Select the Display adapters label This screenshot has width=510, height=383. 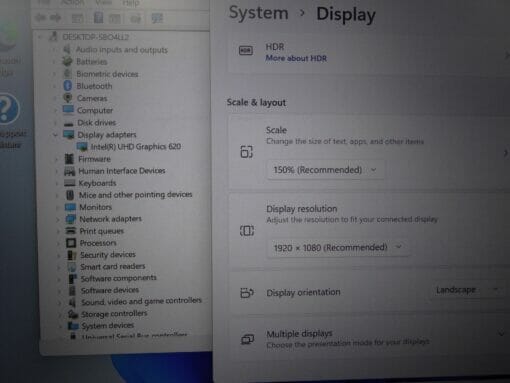pos(107,135)
